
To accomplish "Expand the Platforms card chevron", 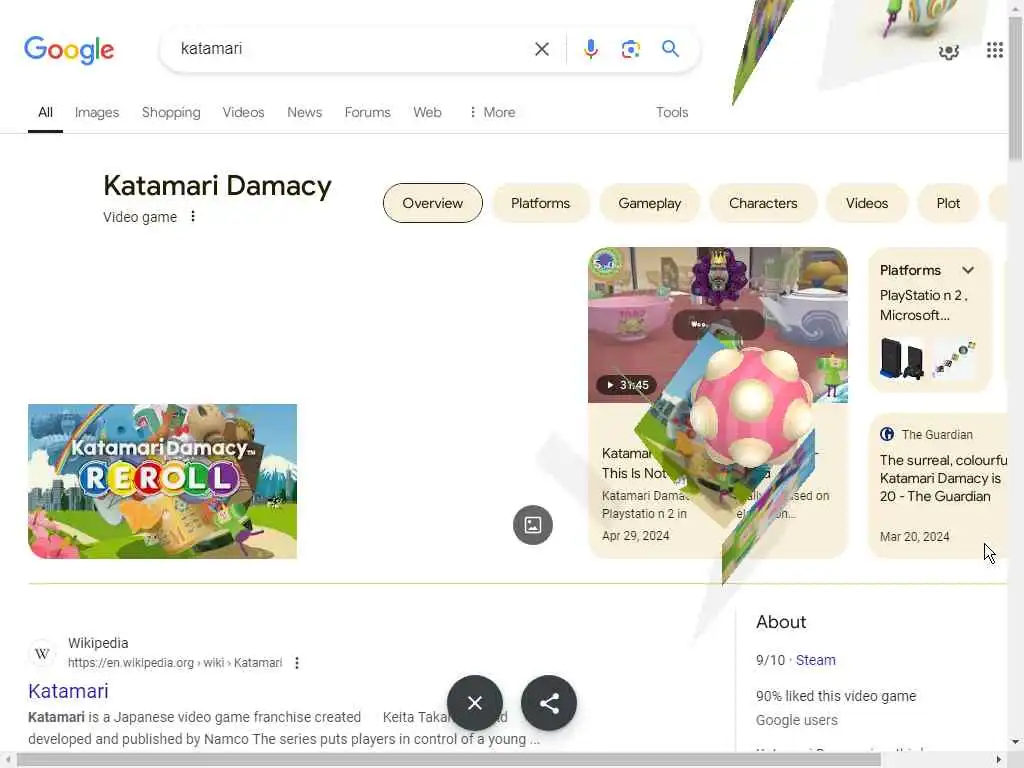I will pyautogui.click(x=968, y=270).
